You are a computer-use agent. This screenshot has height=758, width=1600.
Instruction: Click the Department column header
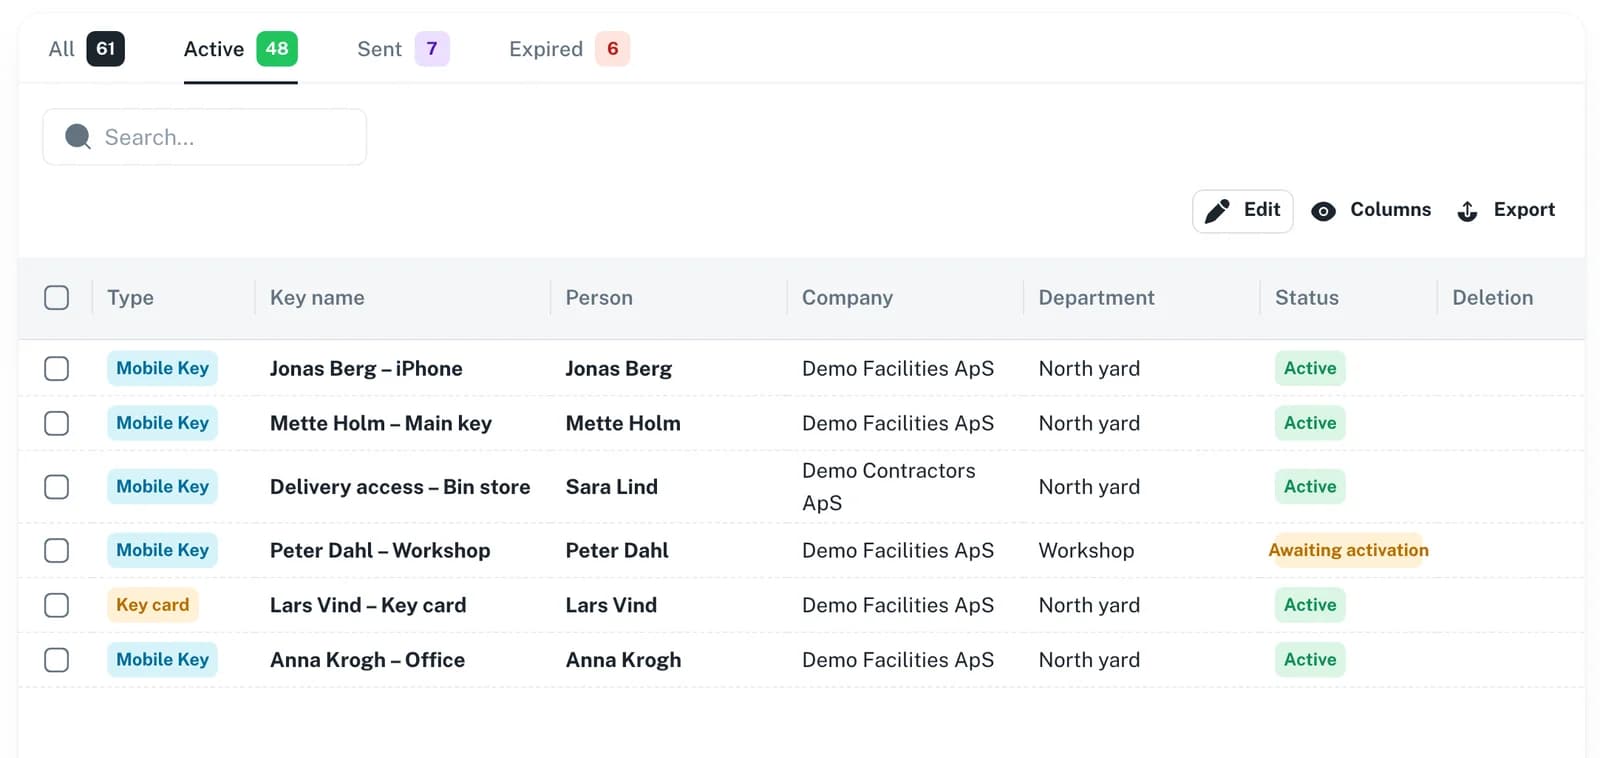(x=1096, y=298)
